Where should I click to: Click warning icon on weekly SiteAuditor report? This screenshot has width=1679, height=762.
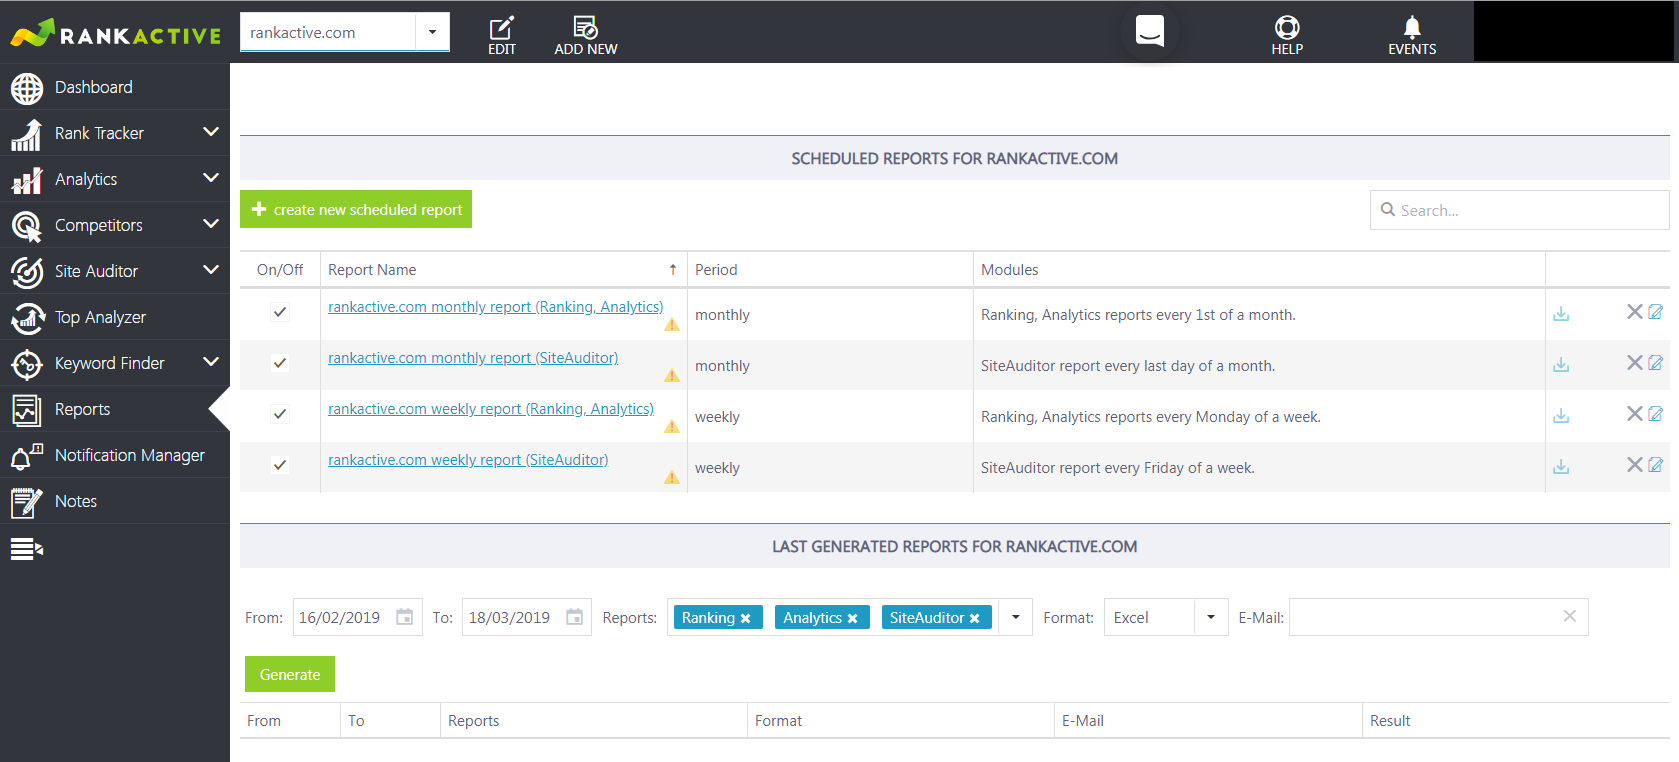click(672, 478)
